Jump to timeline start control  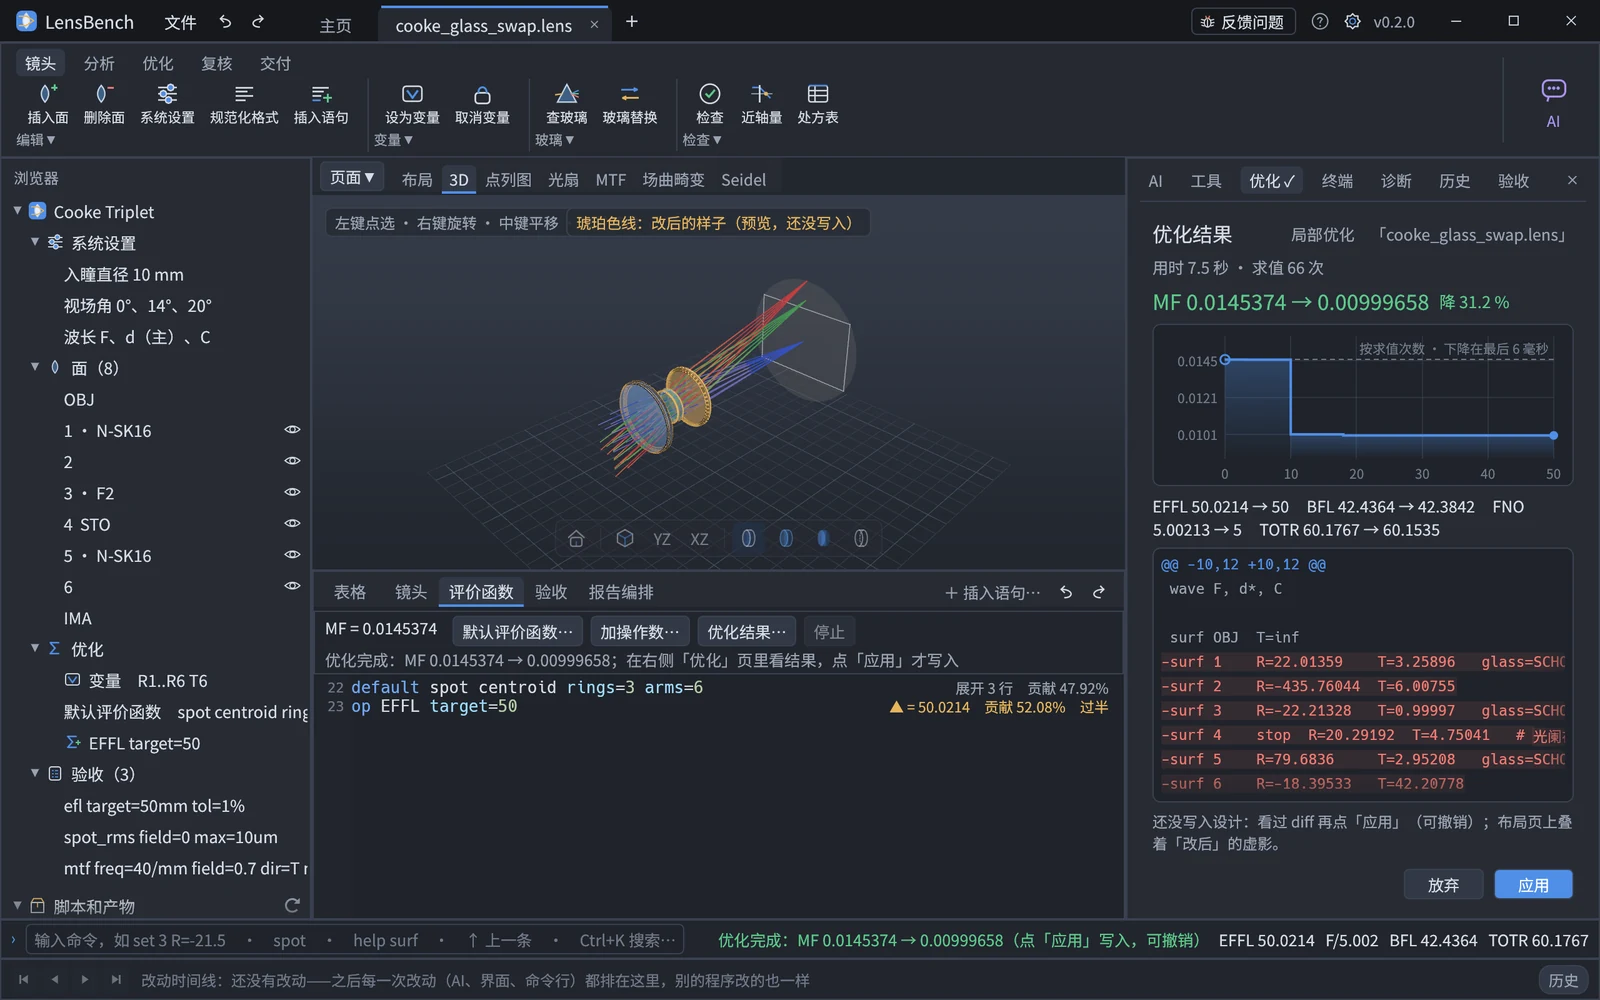pos(24,980)
